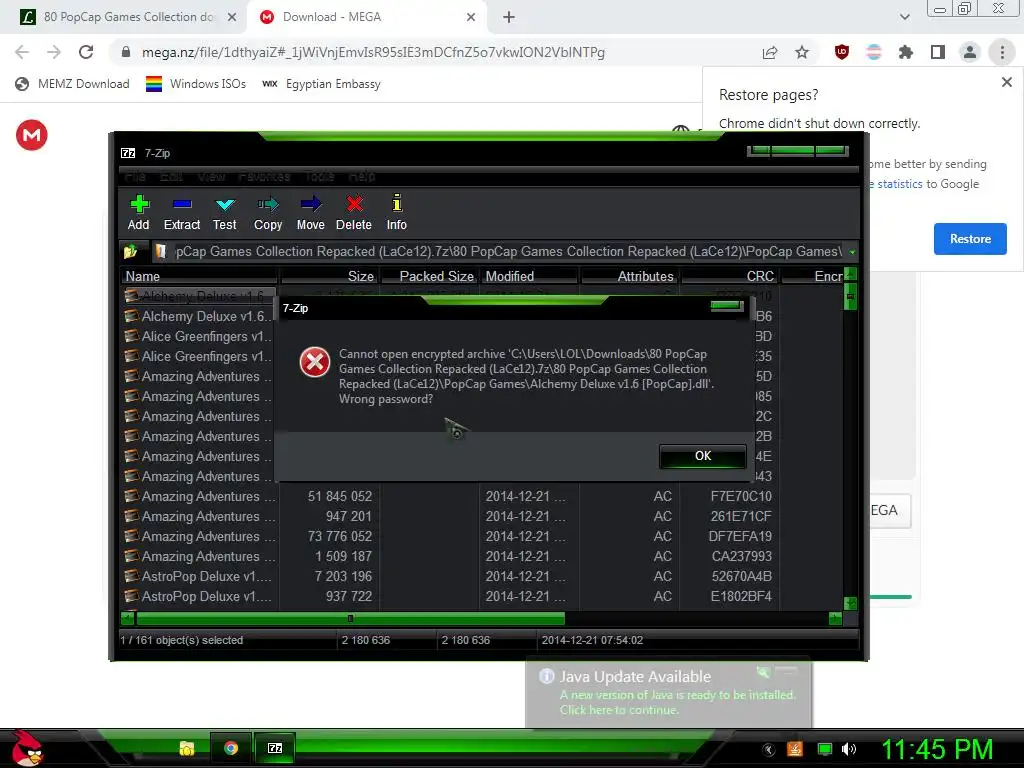Click the taskbar clock 11:45 PM
1024x768 pixels.
point(937,749)
